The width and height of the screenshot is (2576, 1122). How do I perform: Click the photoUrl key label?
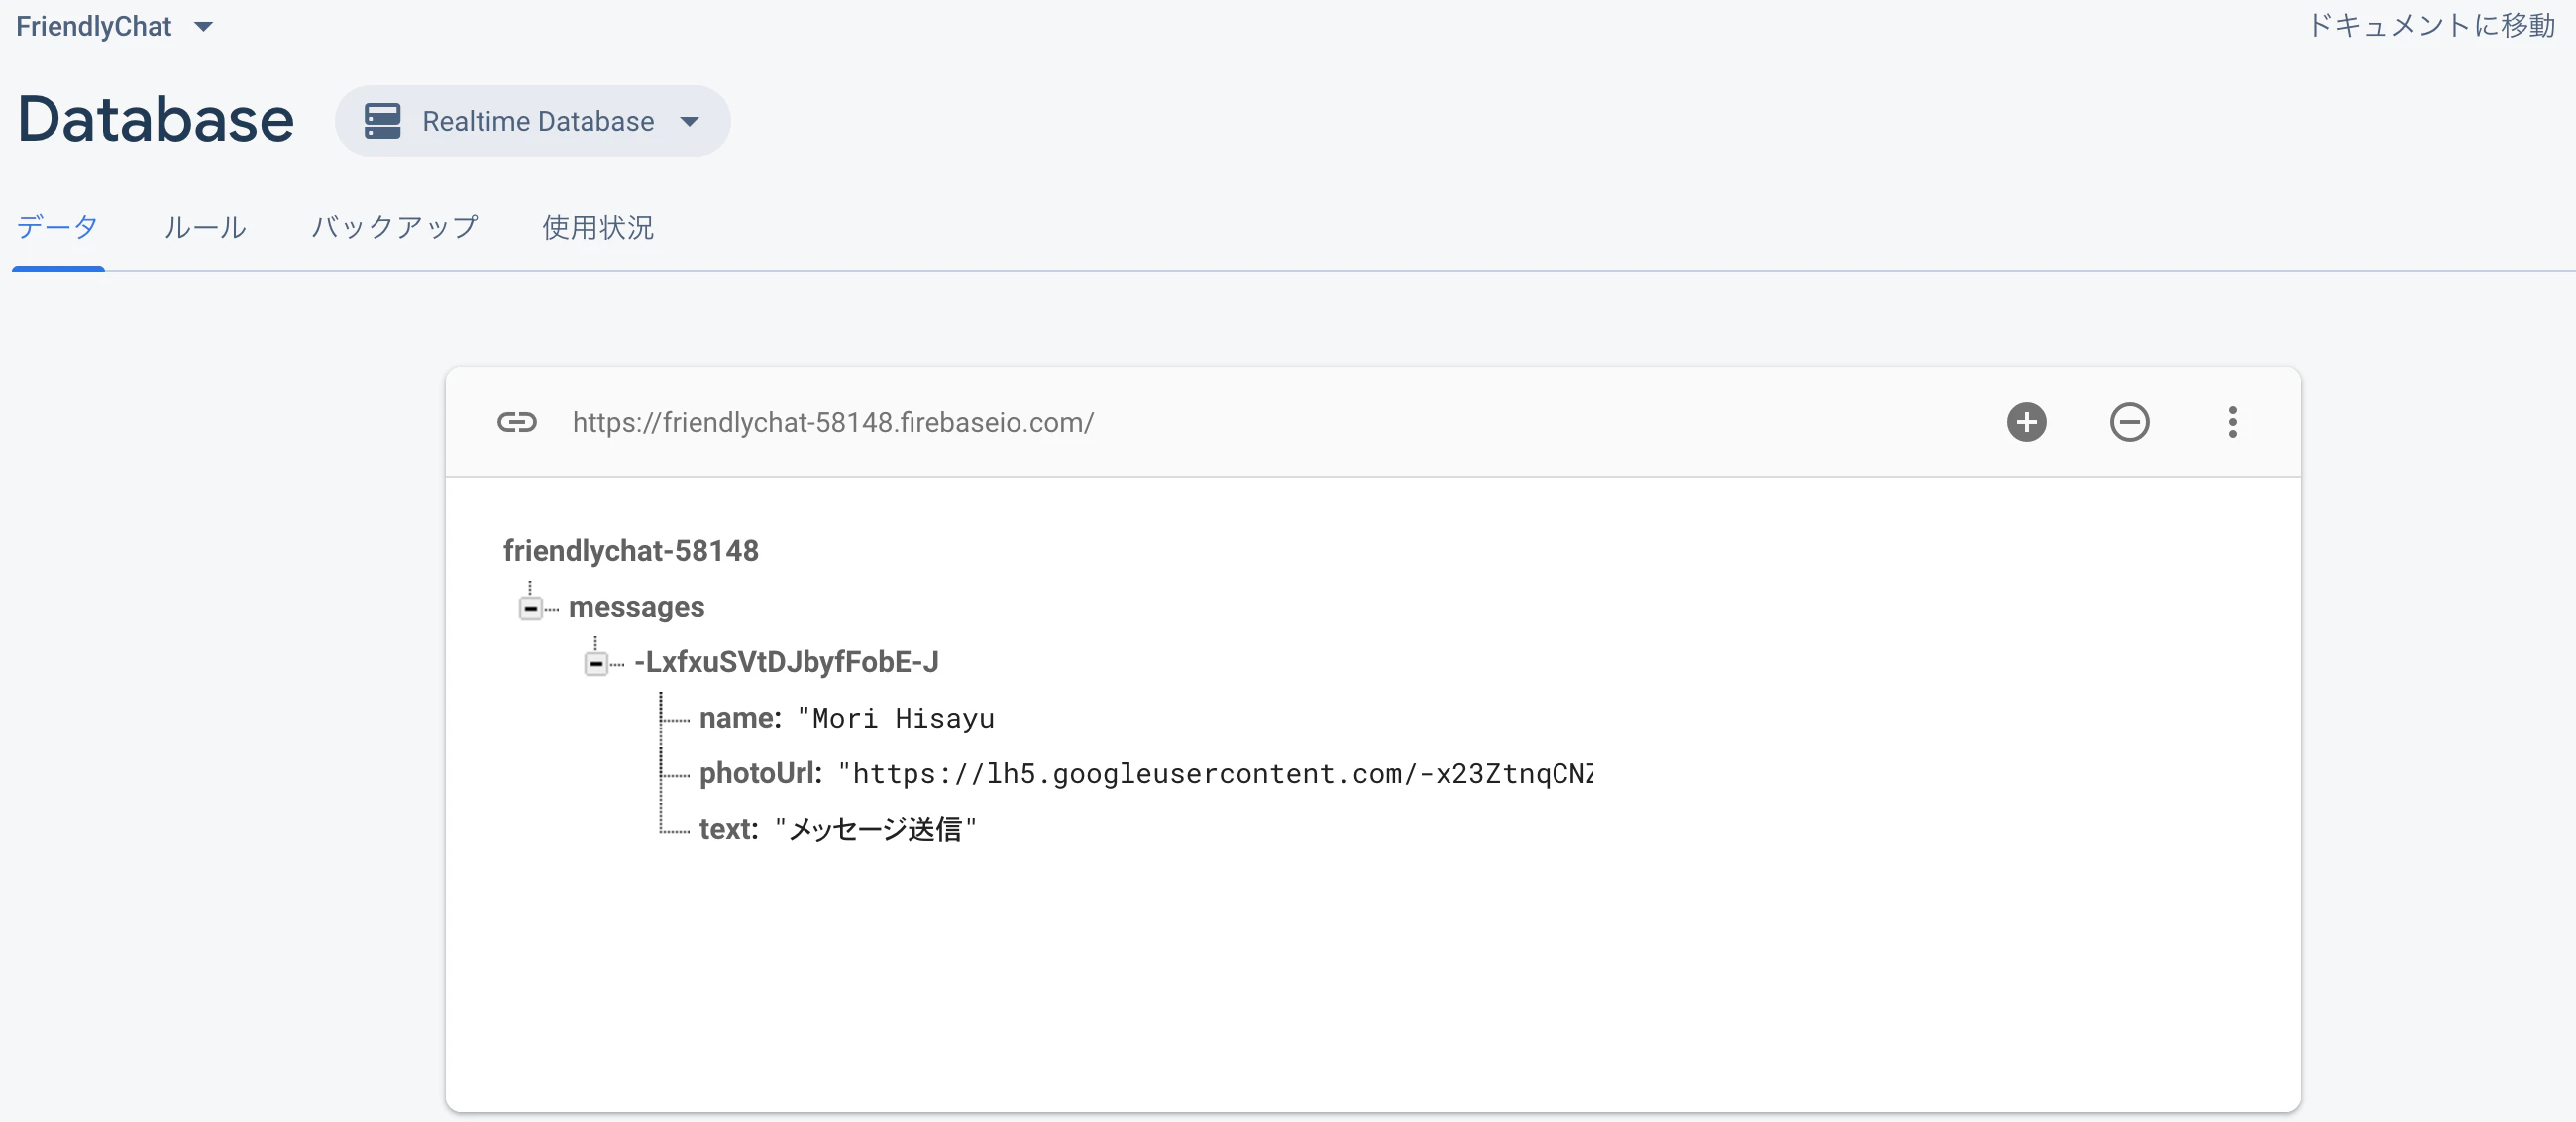pyautogui.click(x=760, y=773)
